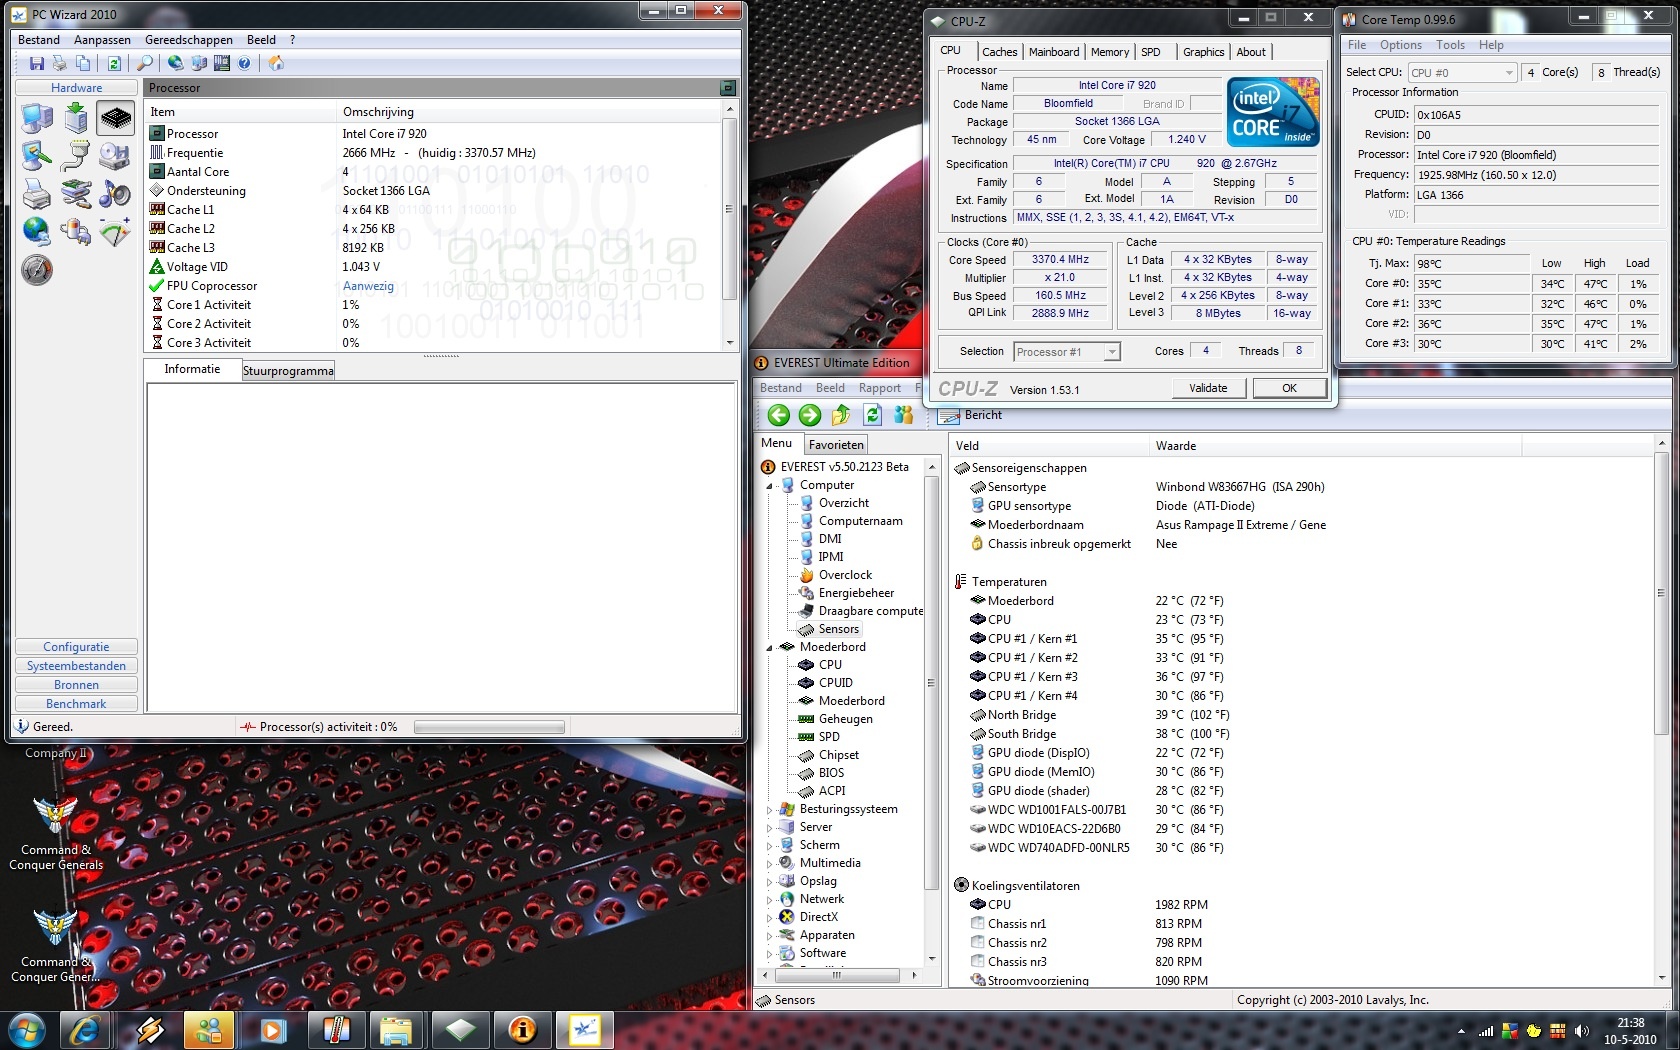Expand the Multimedia node in EVEREST tree
The height and width of the screenshot is (1050, 1680).
[770, 864]
